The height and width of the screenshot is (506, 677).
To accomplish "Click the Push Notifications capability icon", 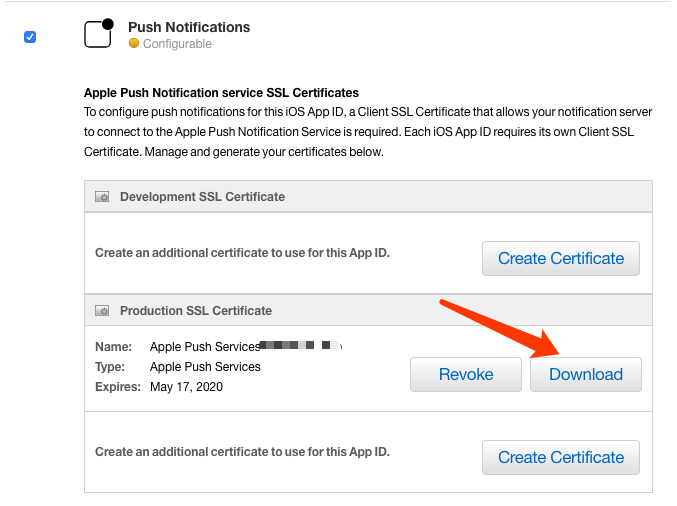I will click(99, 33).
